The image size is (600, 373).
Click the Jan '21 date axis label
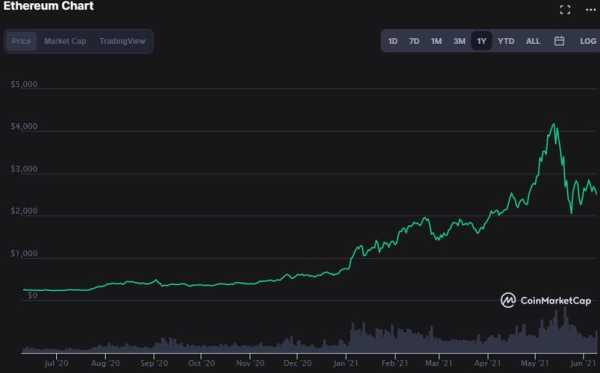coord(346,363)
